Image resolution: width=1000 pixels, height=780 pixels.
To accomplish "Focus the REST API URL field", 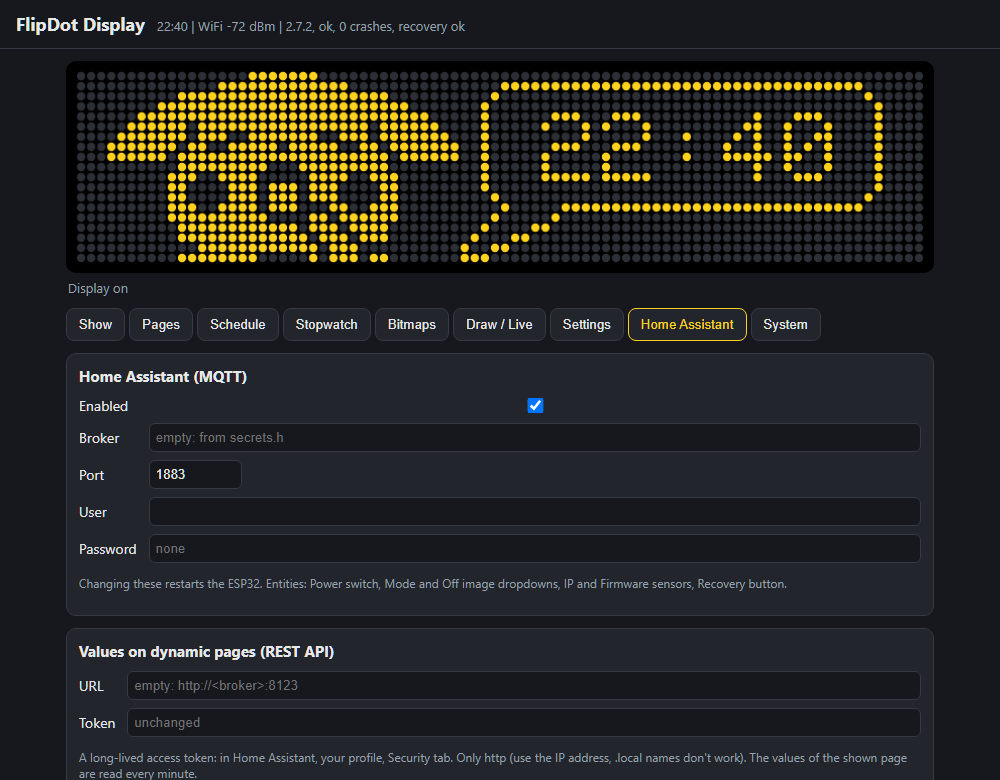I will (524, 686).
